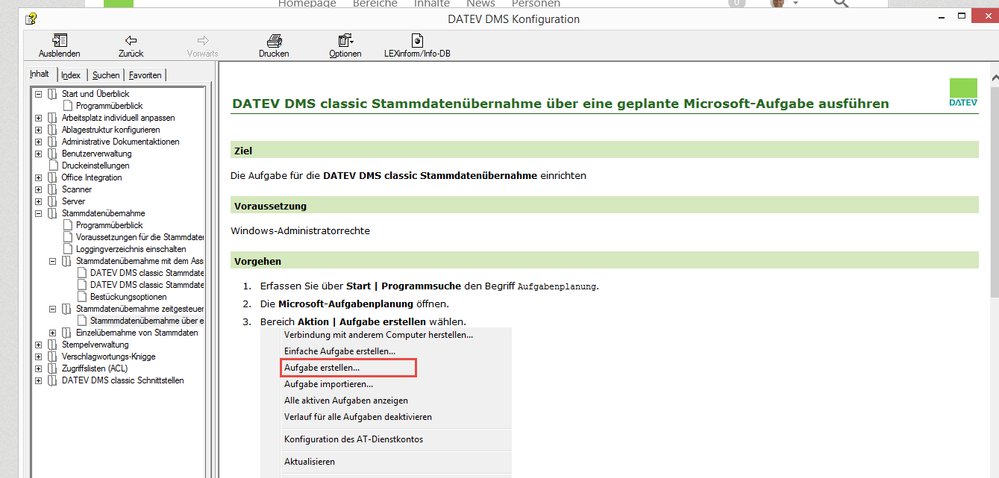Click the DATEV logo in the header

coord(963,91)
